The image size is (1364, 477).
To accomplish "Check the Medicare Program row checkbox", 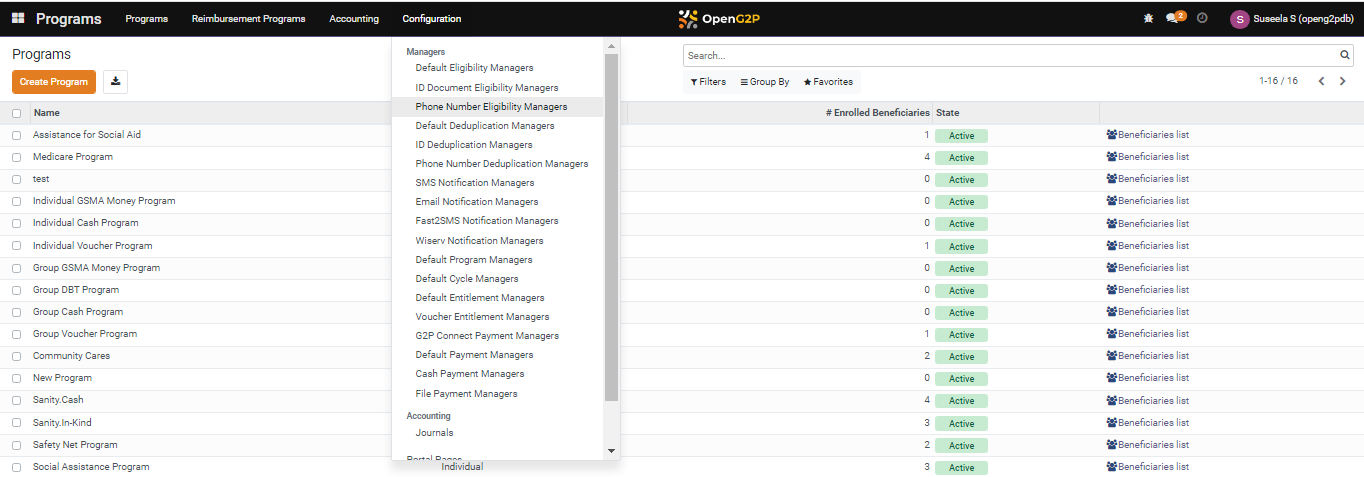I will click(x=16, y=157).
